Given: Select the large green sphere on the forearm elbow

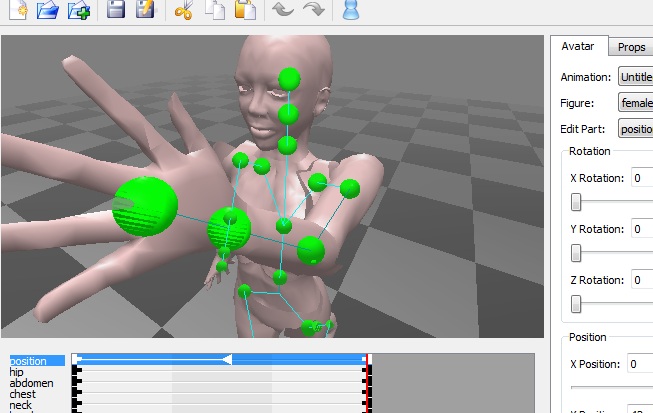Looking at the screenshot, I should [x=311, y=250].
